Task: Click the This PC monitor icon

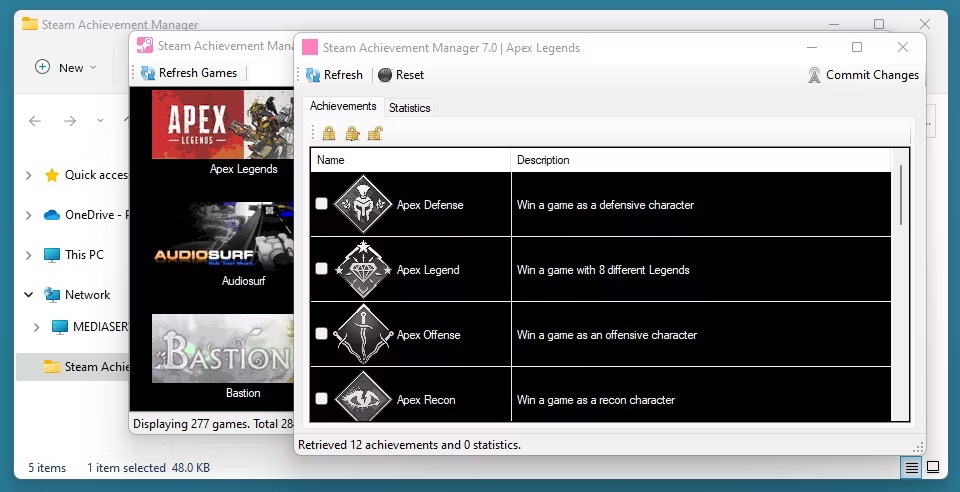Action: [x=52, y=255]
